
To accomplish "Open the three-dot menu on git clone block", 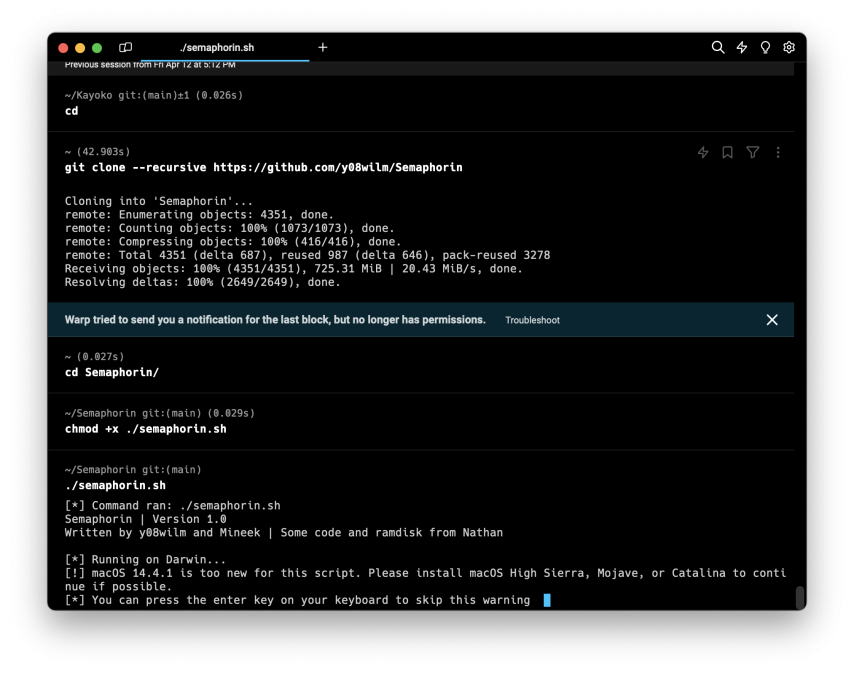I will (x=778, y=152).
